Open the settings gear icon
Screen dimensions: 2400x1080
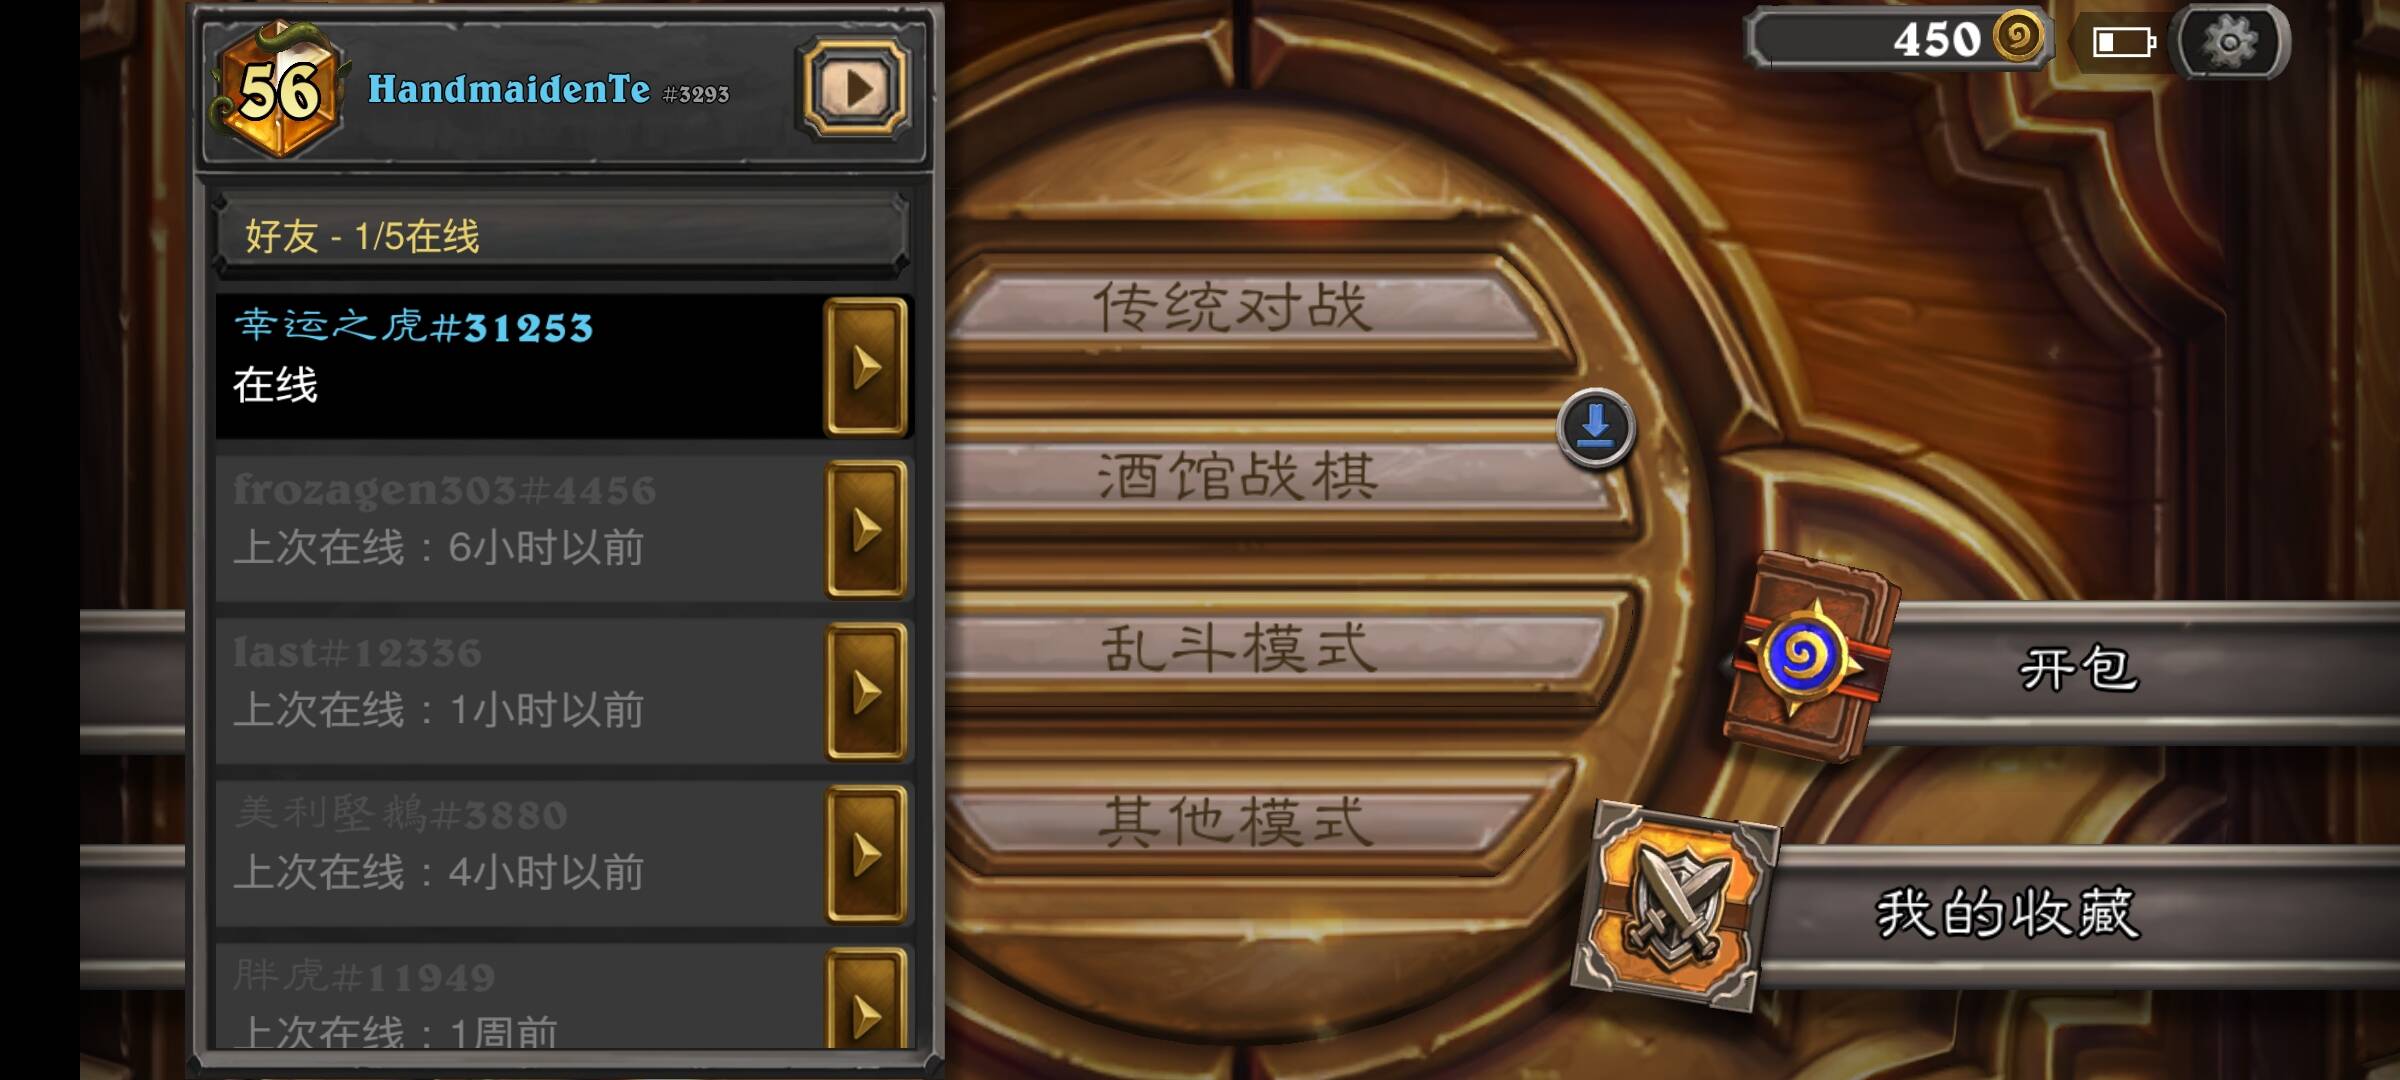[2232, 42]
